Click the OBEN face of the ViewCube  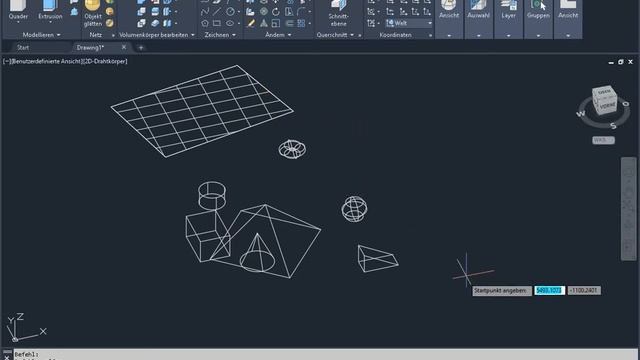[x=604, y=92]
